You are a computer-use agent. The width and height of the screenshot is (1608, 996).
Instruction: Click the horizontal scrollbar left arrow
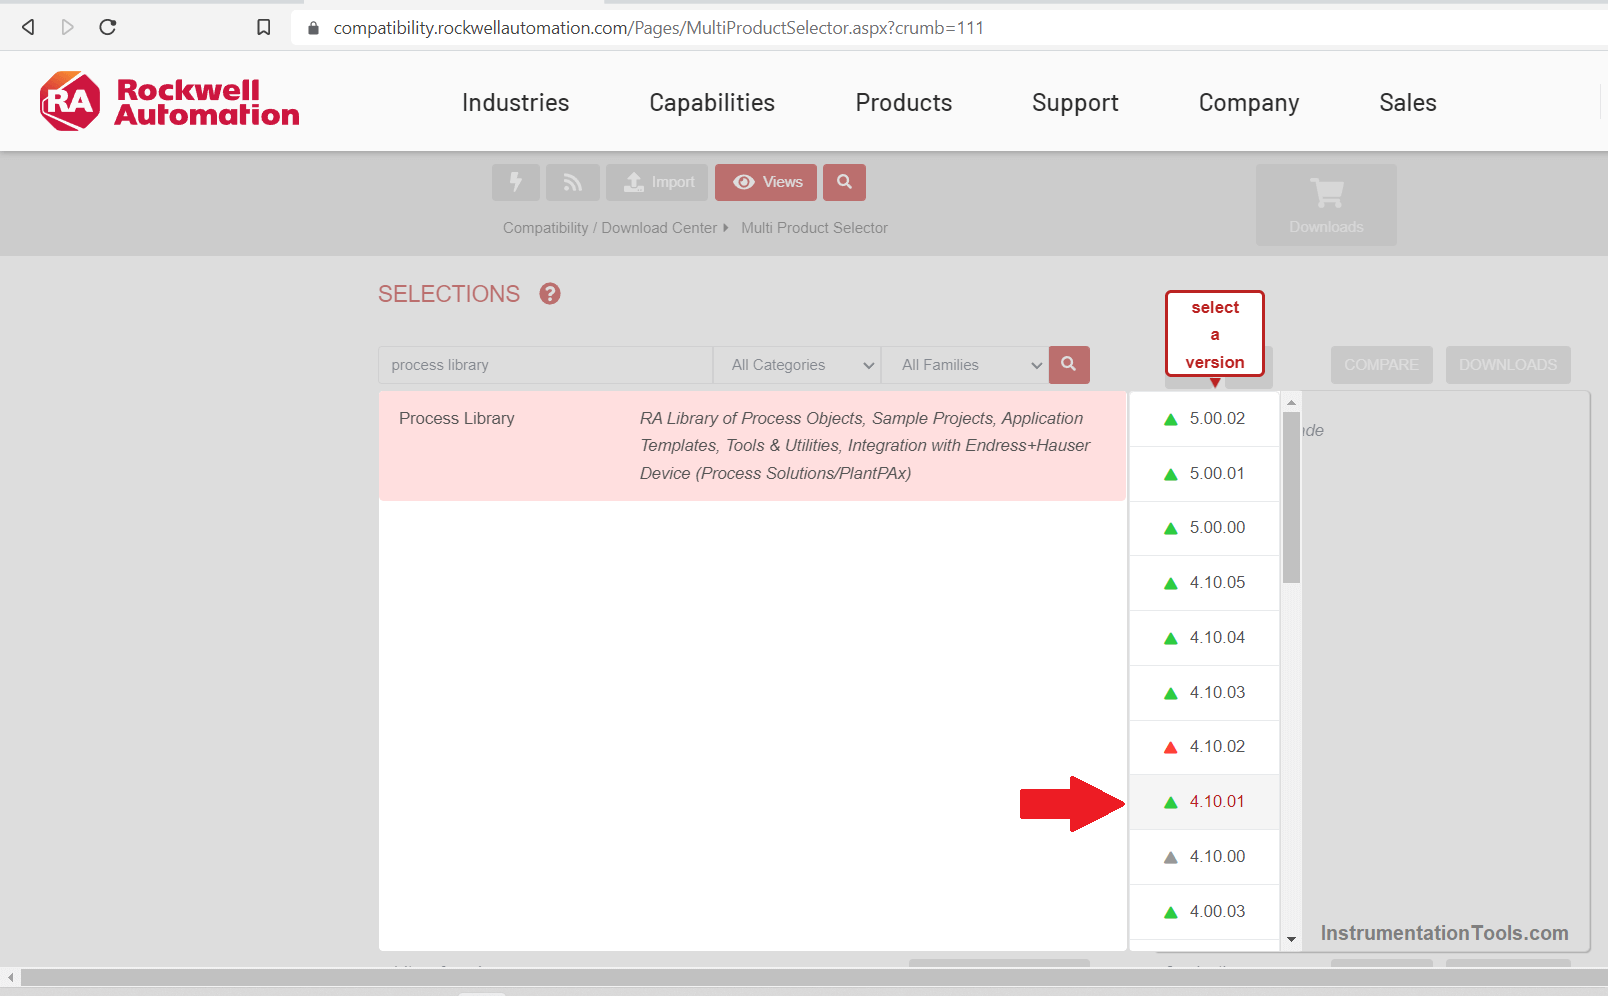10,977
